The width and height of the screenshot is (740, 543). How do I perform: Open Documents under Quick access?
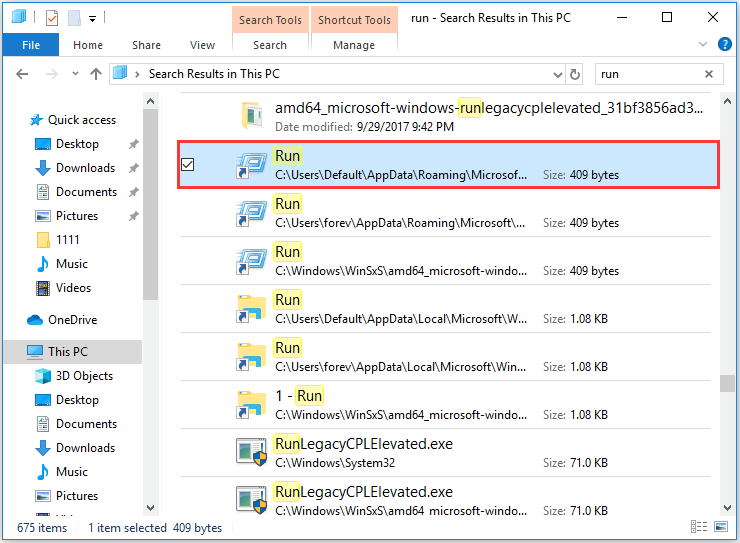(x=76, y=192)
